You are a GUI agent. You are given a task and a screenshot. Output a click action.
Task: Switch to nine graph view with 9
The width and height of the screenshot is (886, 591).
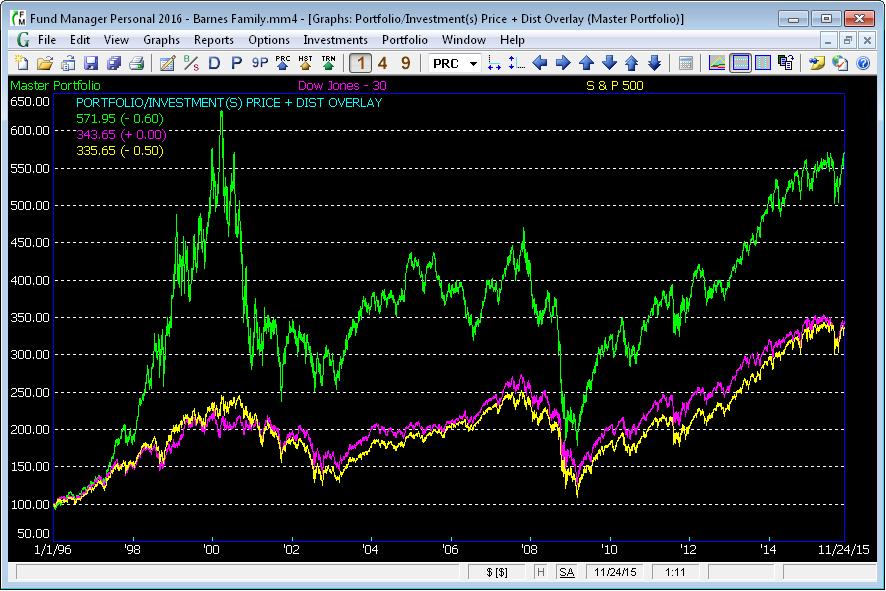coord(405,63)
